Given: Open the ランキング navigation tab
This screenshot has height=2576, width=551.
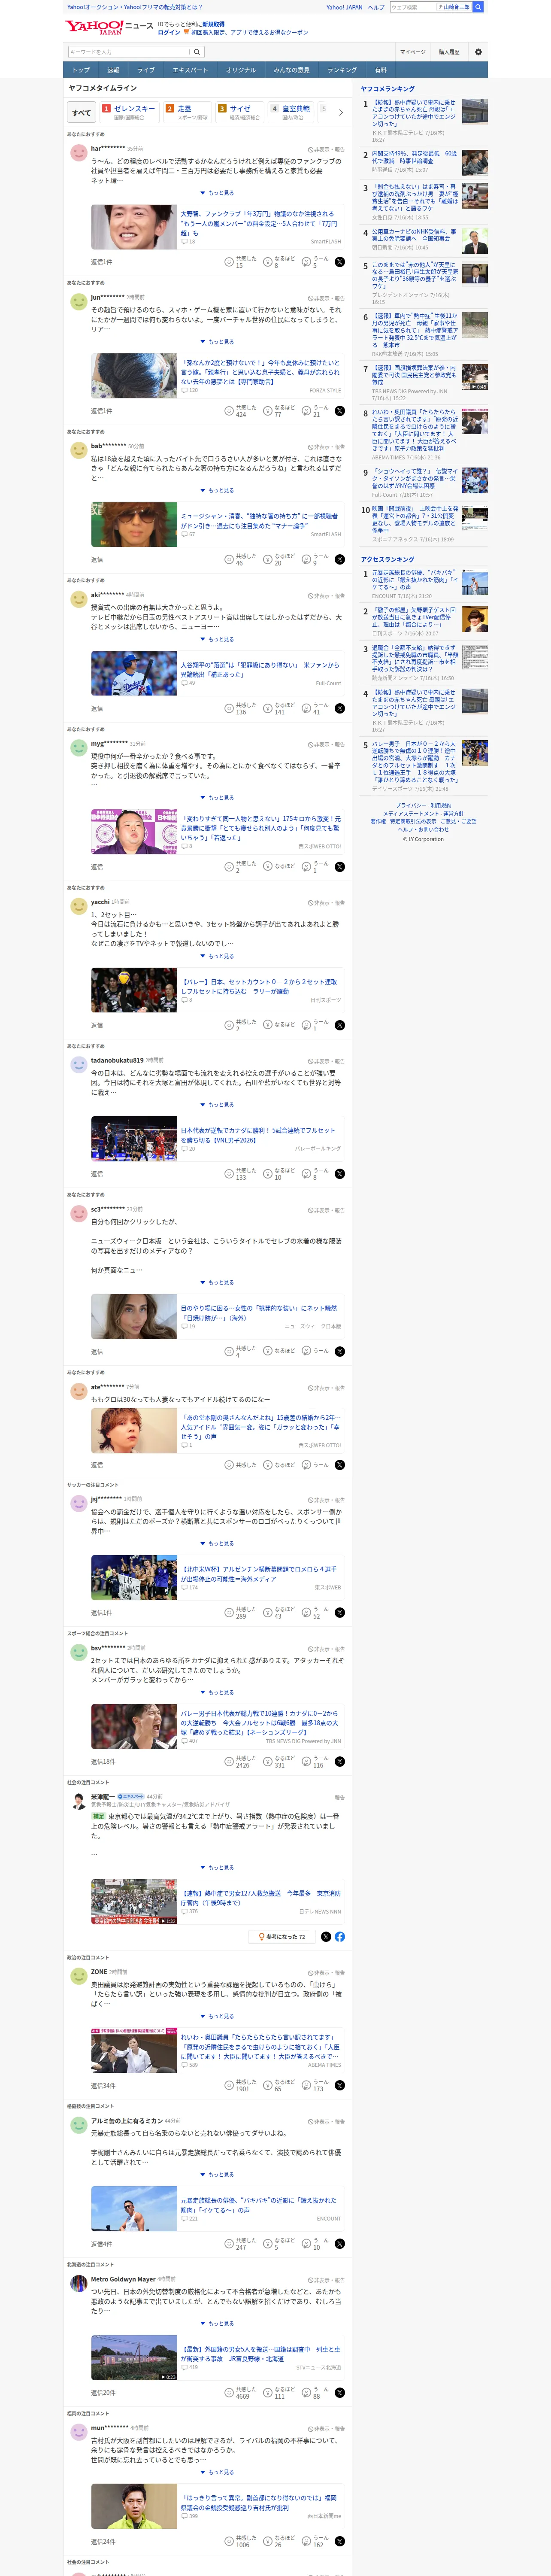Looking at the screenshot, I should point(342,70).
